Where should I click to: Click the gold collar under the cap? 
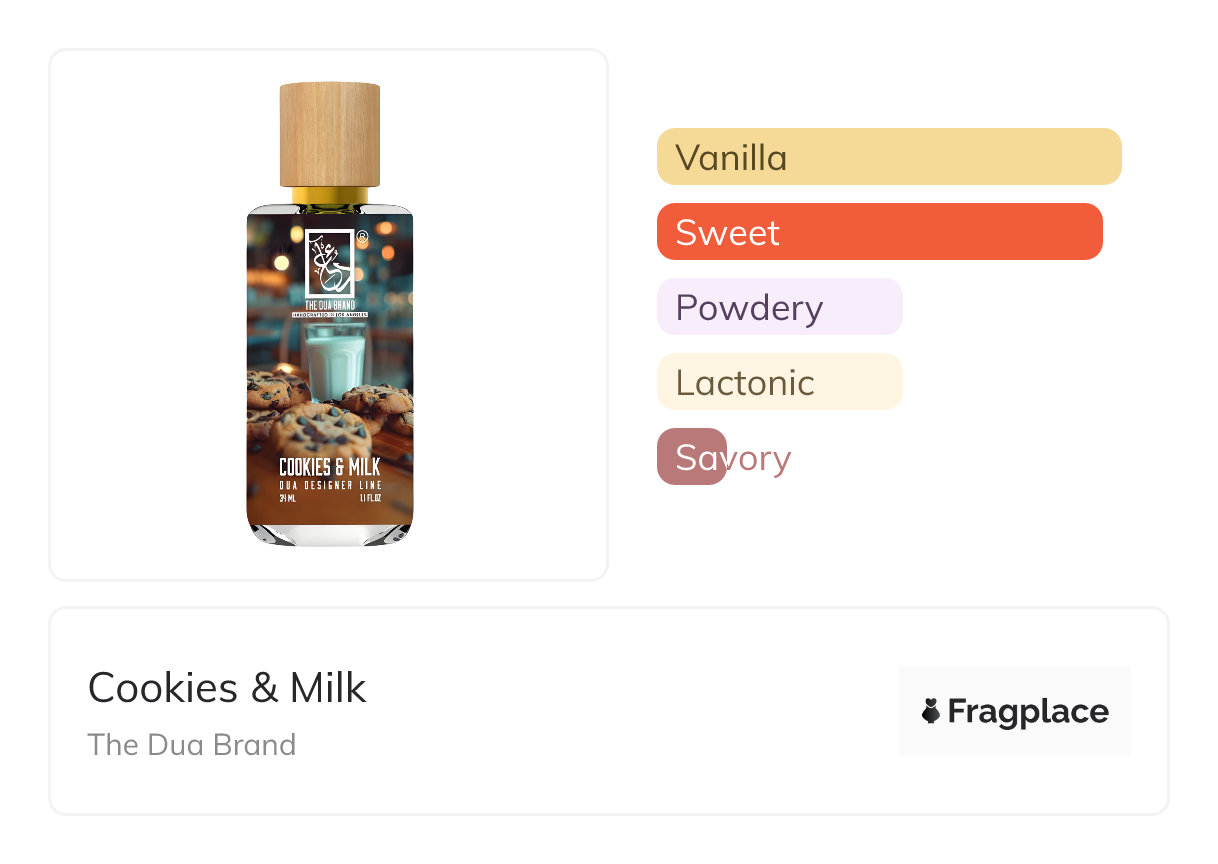pyautogui.click(x=329, y=197)
